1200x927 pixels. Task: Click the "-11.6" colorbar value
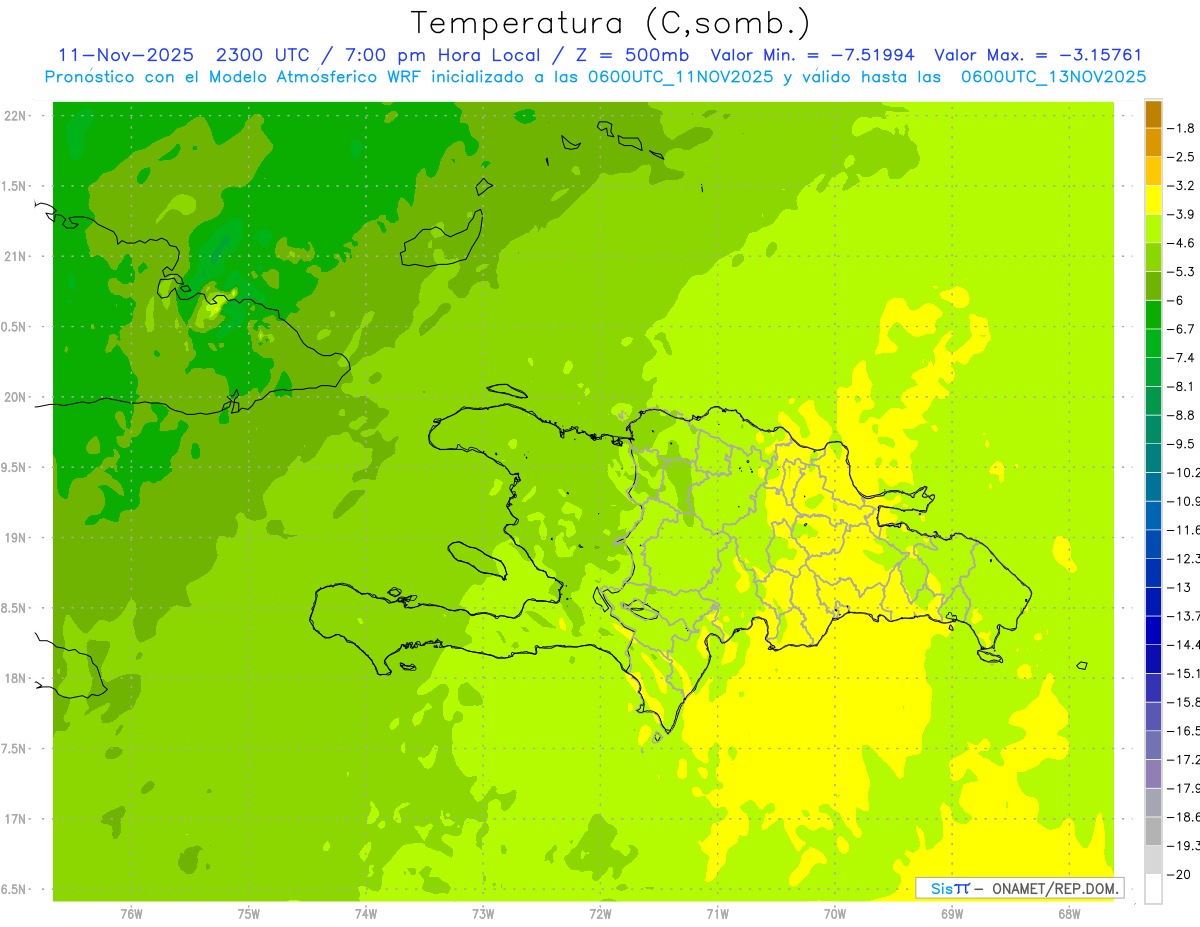(1185, 529)
